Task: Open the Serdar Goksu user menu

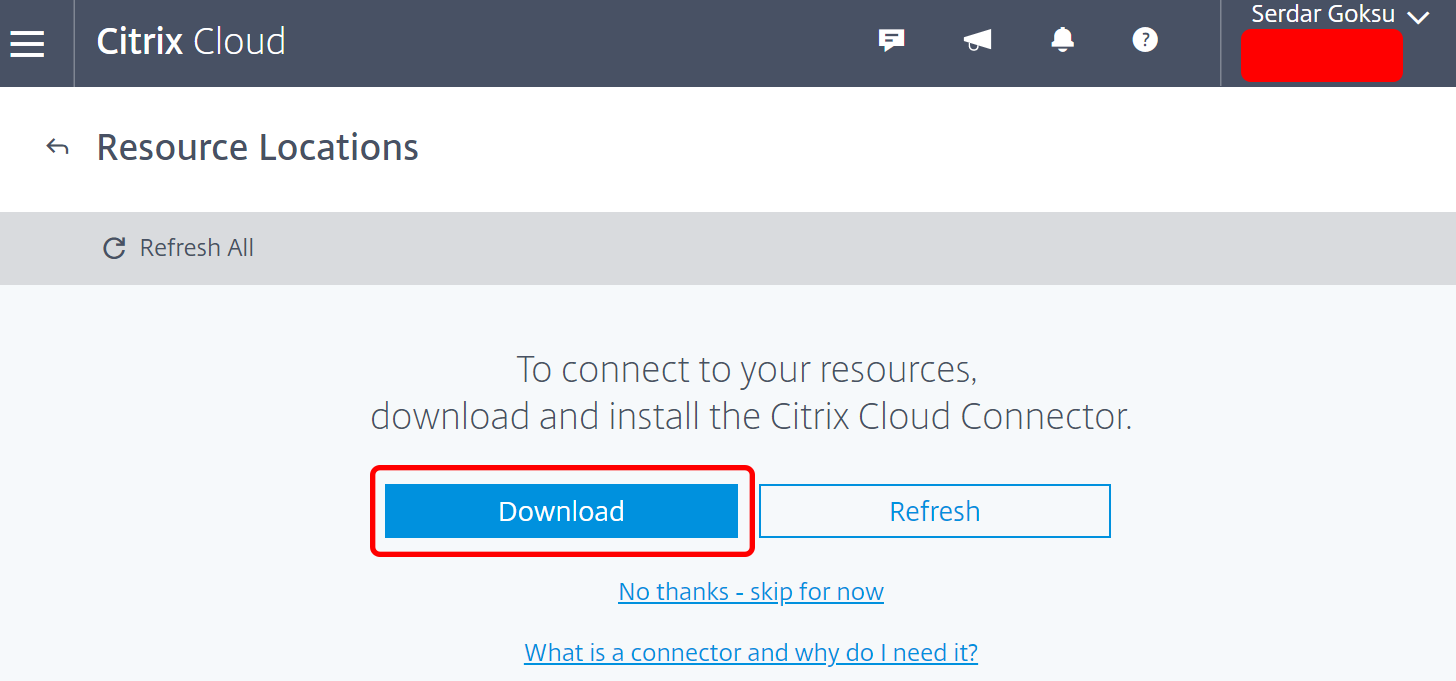Action: point(1322,15)
